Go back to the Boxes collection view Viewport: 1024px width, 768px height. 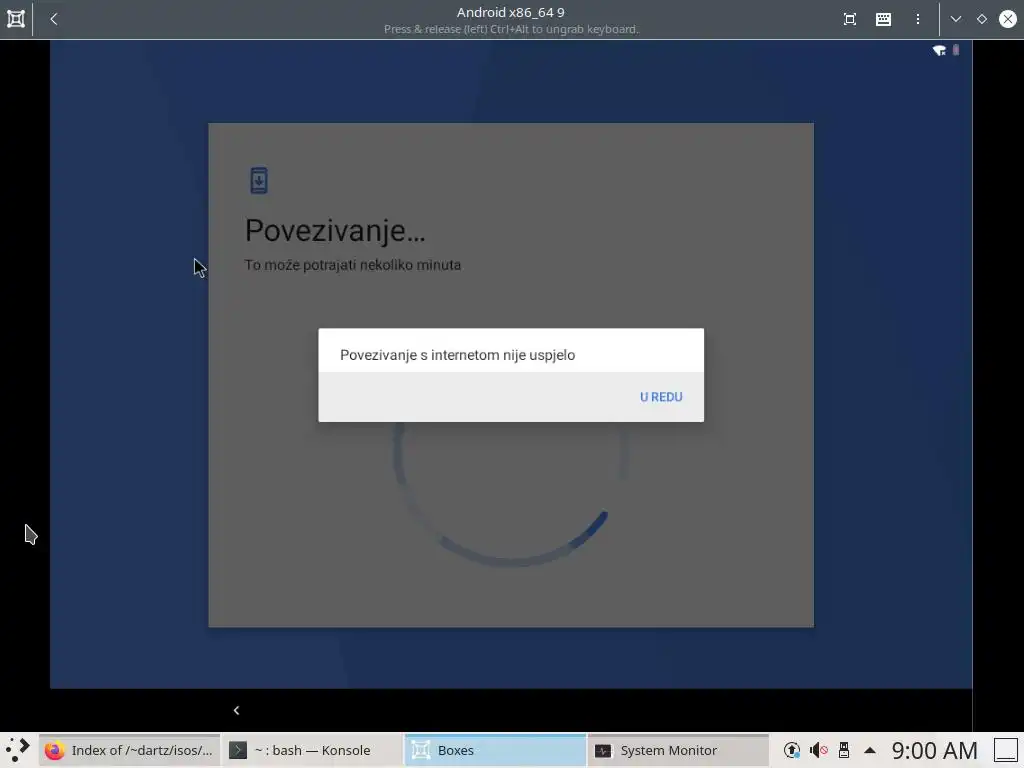pyautogui.click(x=54, y=19)
